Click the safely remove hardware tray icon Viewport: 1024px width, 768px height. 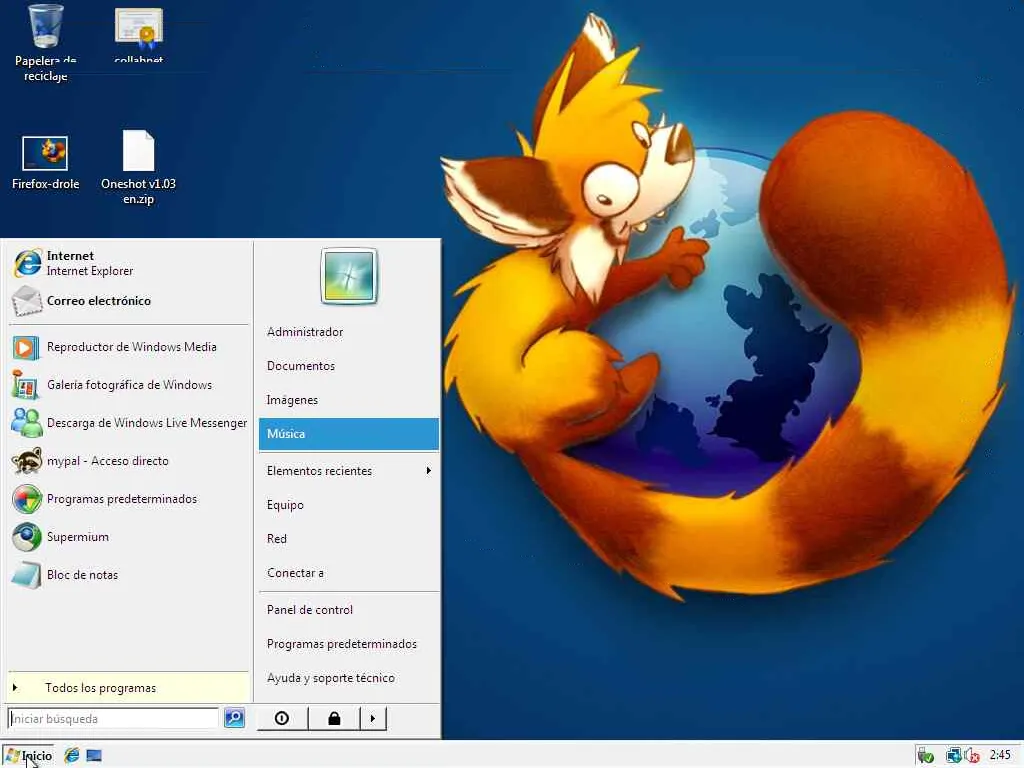[x=925, y=756]
